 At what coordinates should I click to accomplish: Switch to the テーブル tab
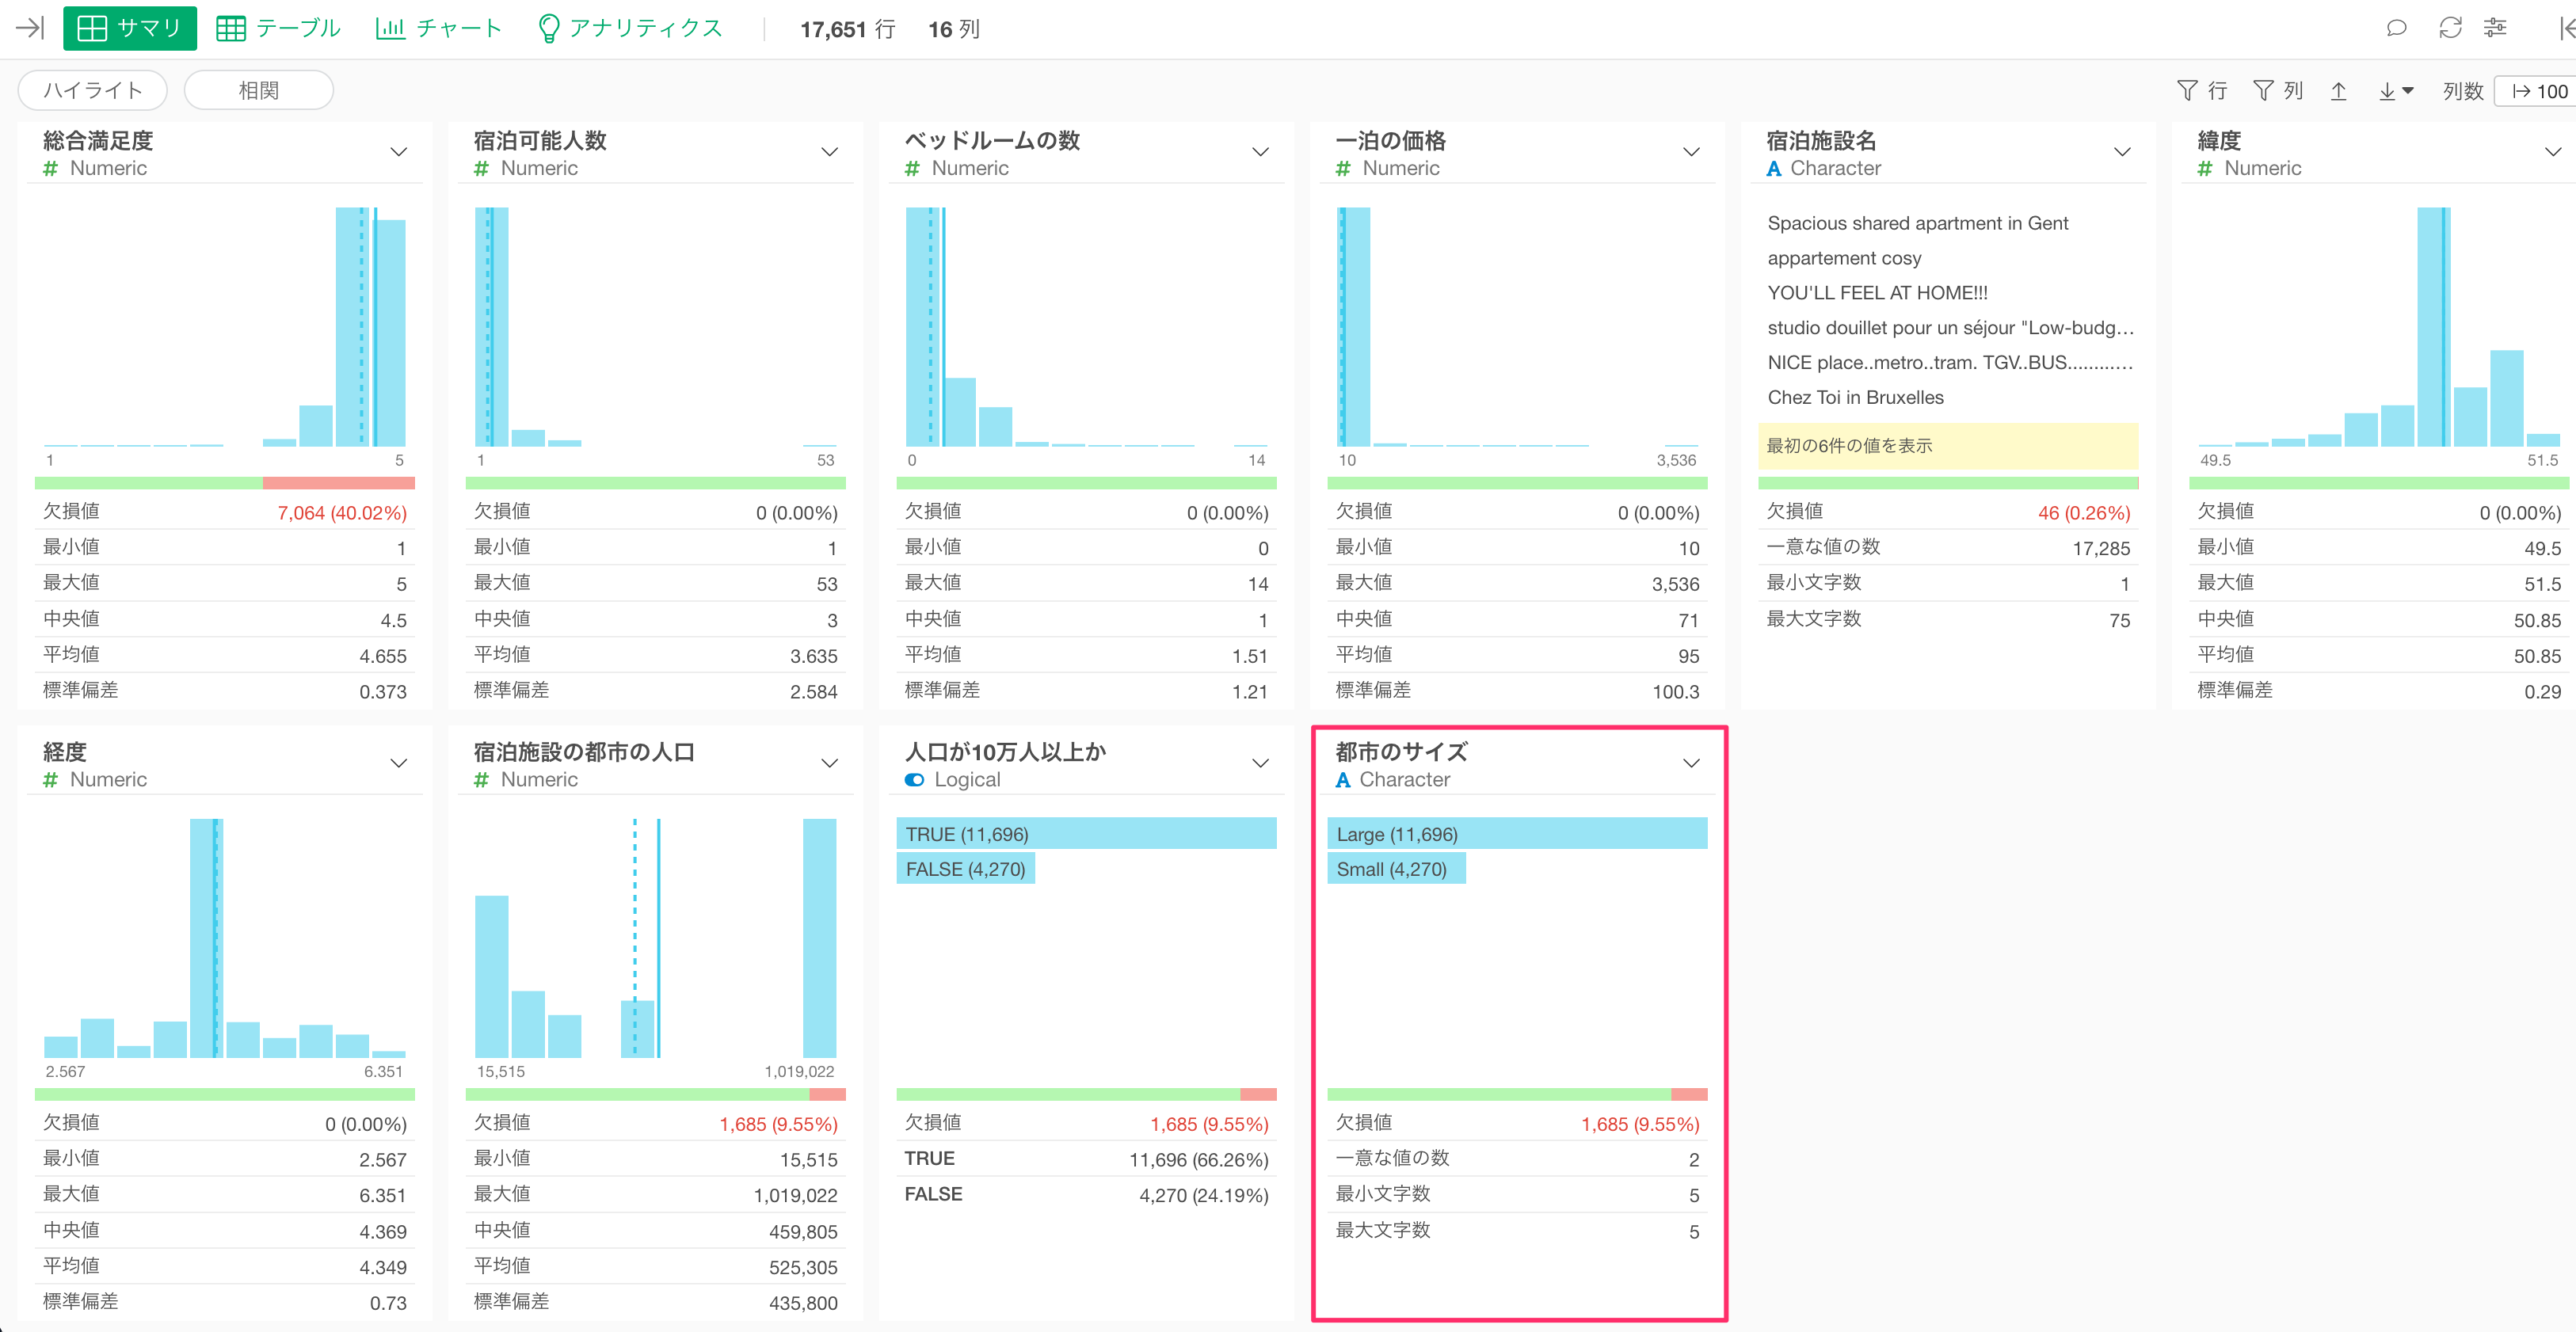278,28
